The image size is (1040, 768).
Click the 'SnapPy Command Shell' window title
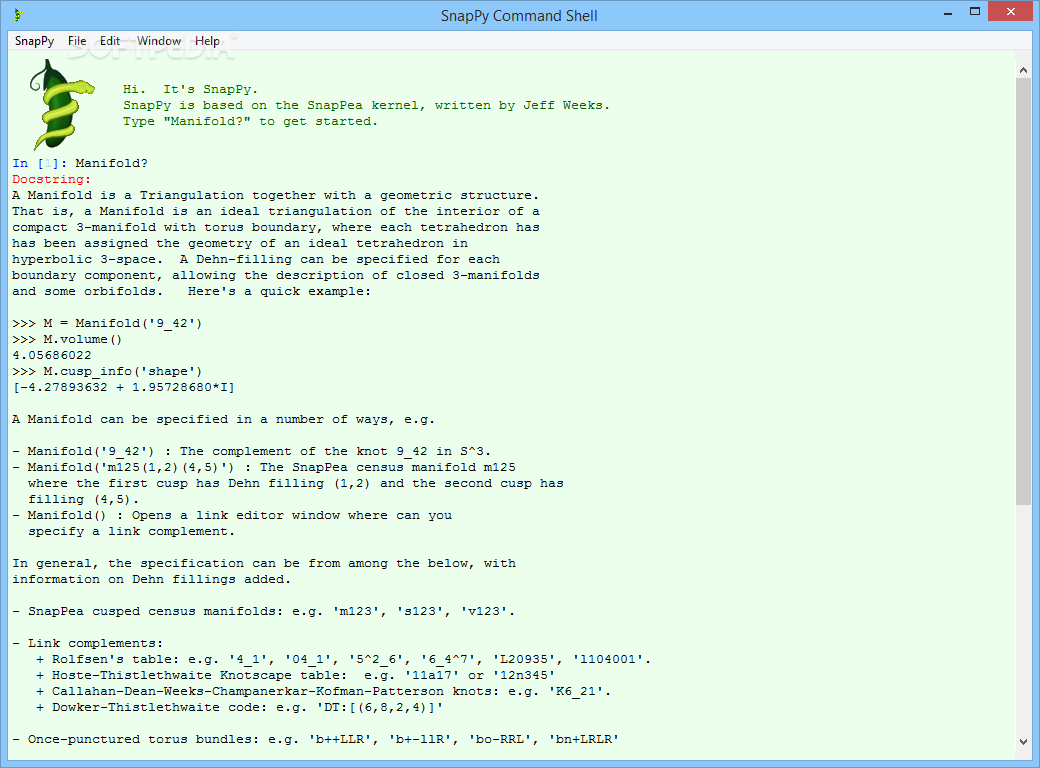[x=519, y=16]
